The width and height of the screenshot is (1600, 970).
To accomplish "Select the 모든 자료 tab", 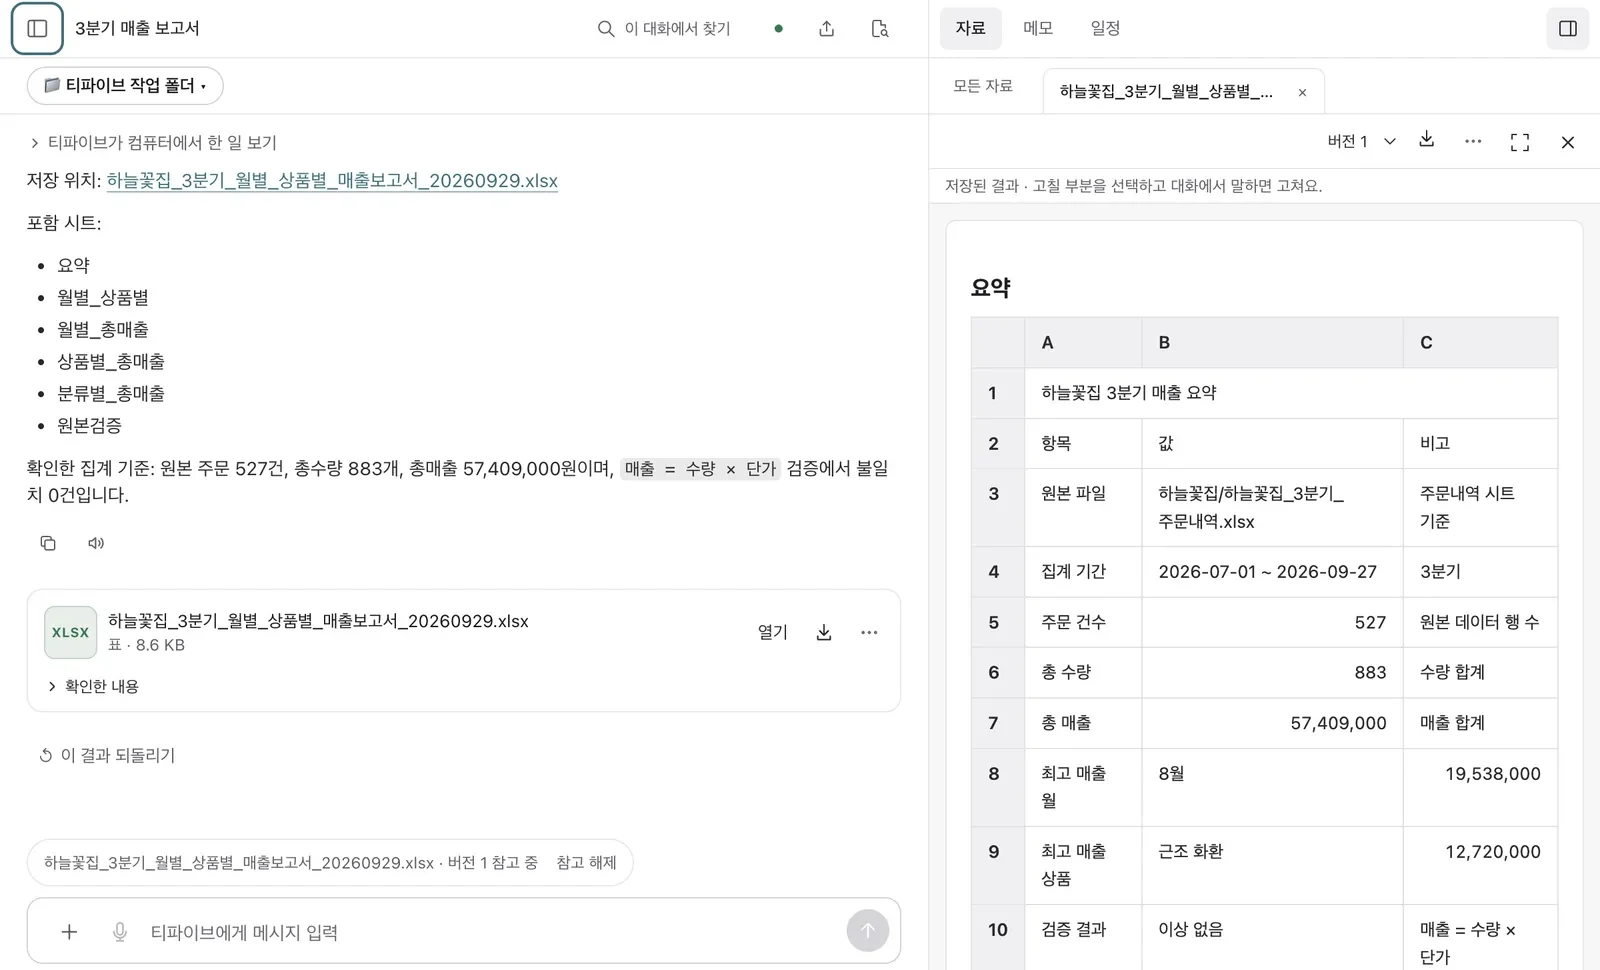I will [x=983, y=86].
